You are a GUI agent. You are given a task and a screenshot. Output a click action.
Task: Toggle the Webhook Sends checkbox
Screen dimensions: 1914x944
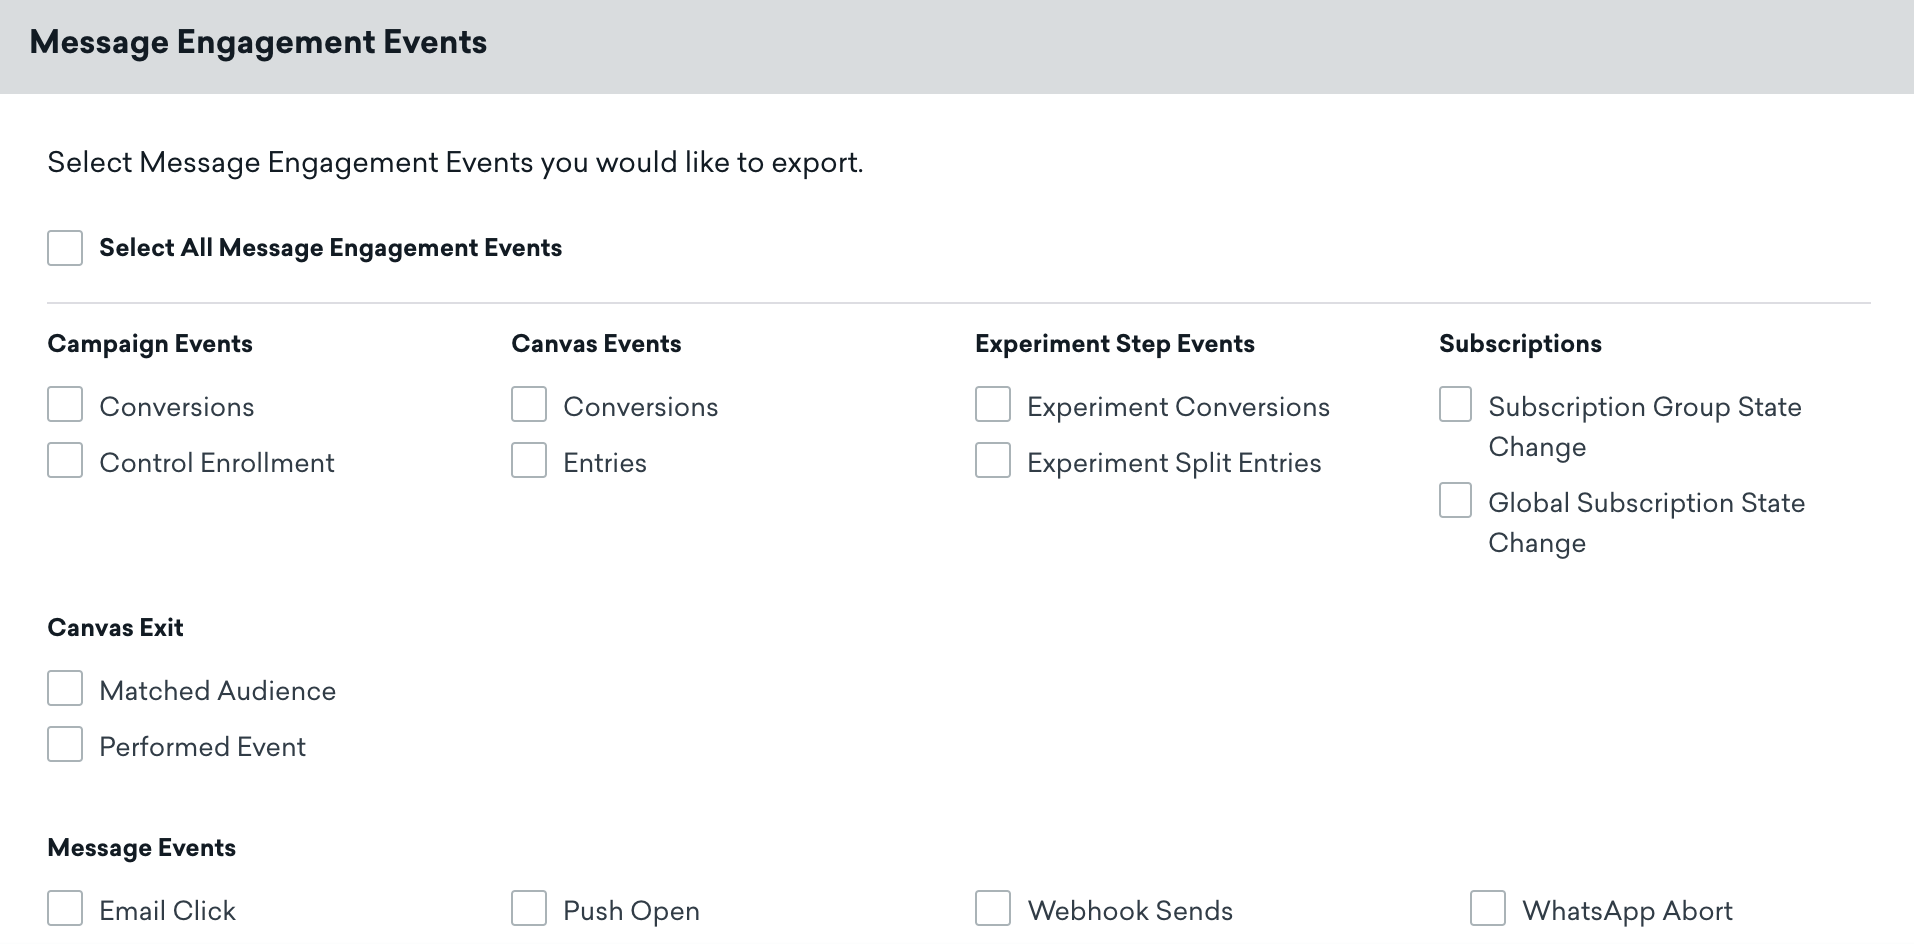point(993,909)
